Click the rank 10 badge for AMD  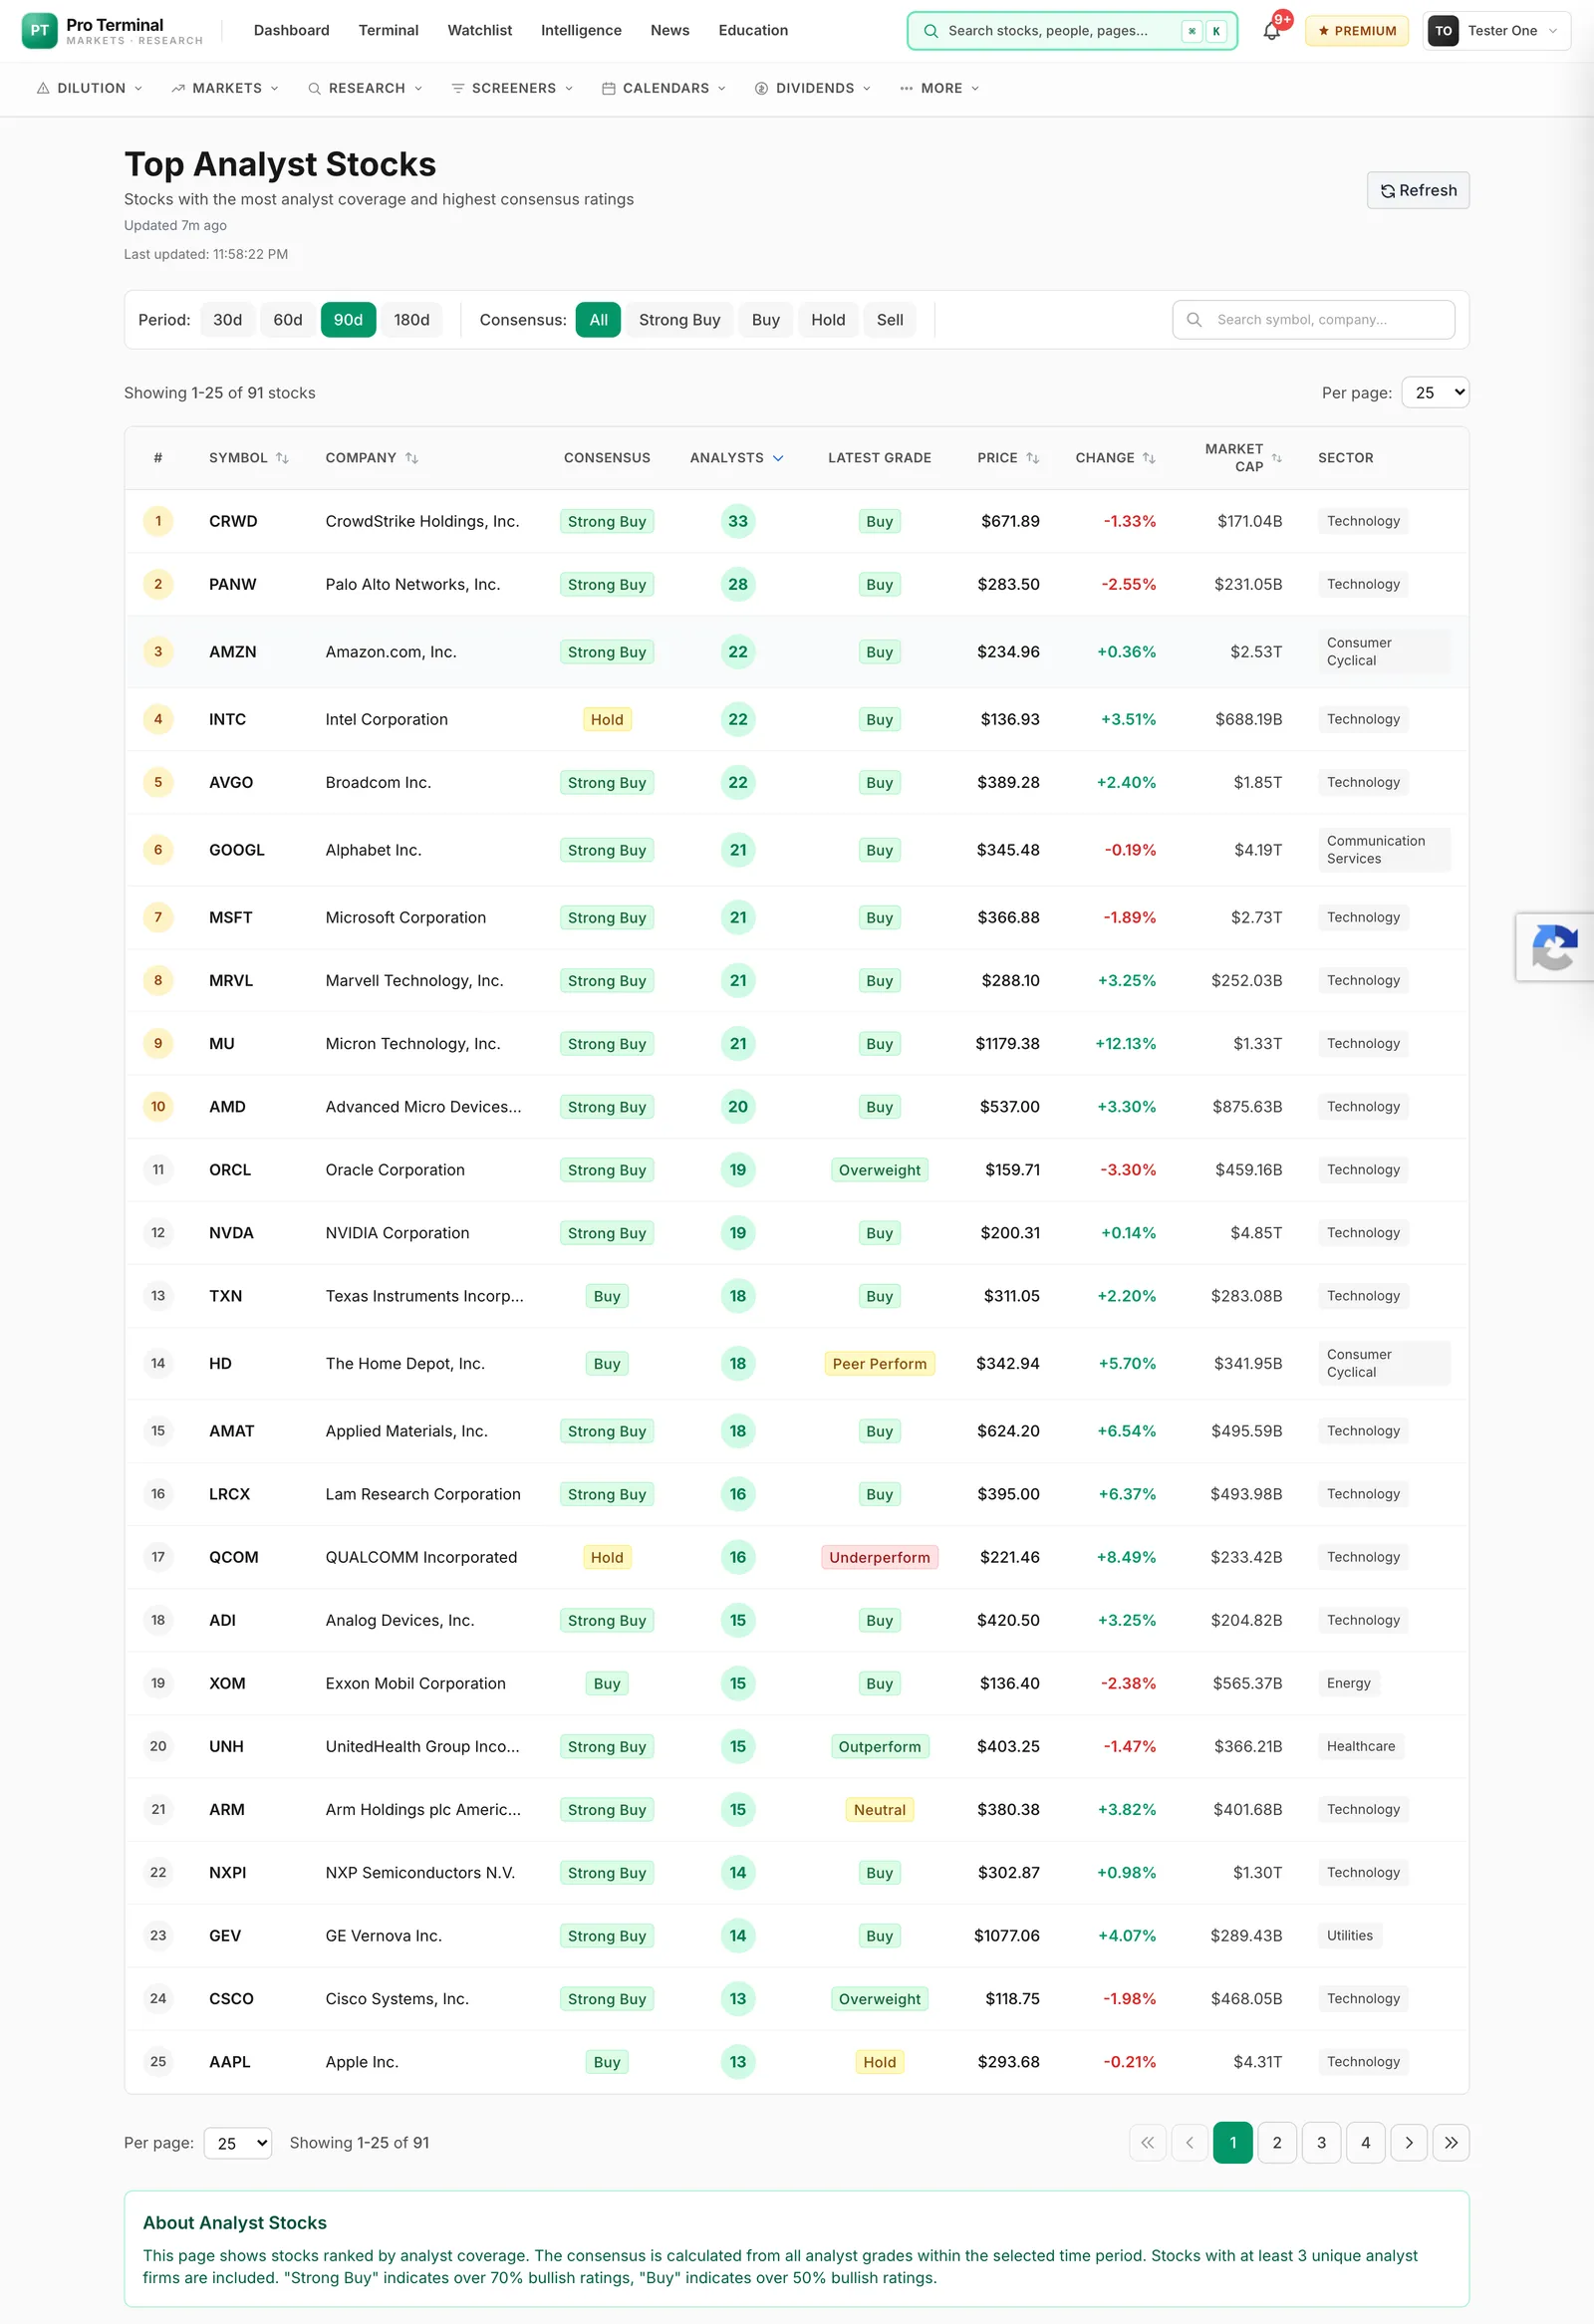coord(158,1106)
